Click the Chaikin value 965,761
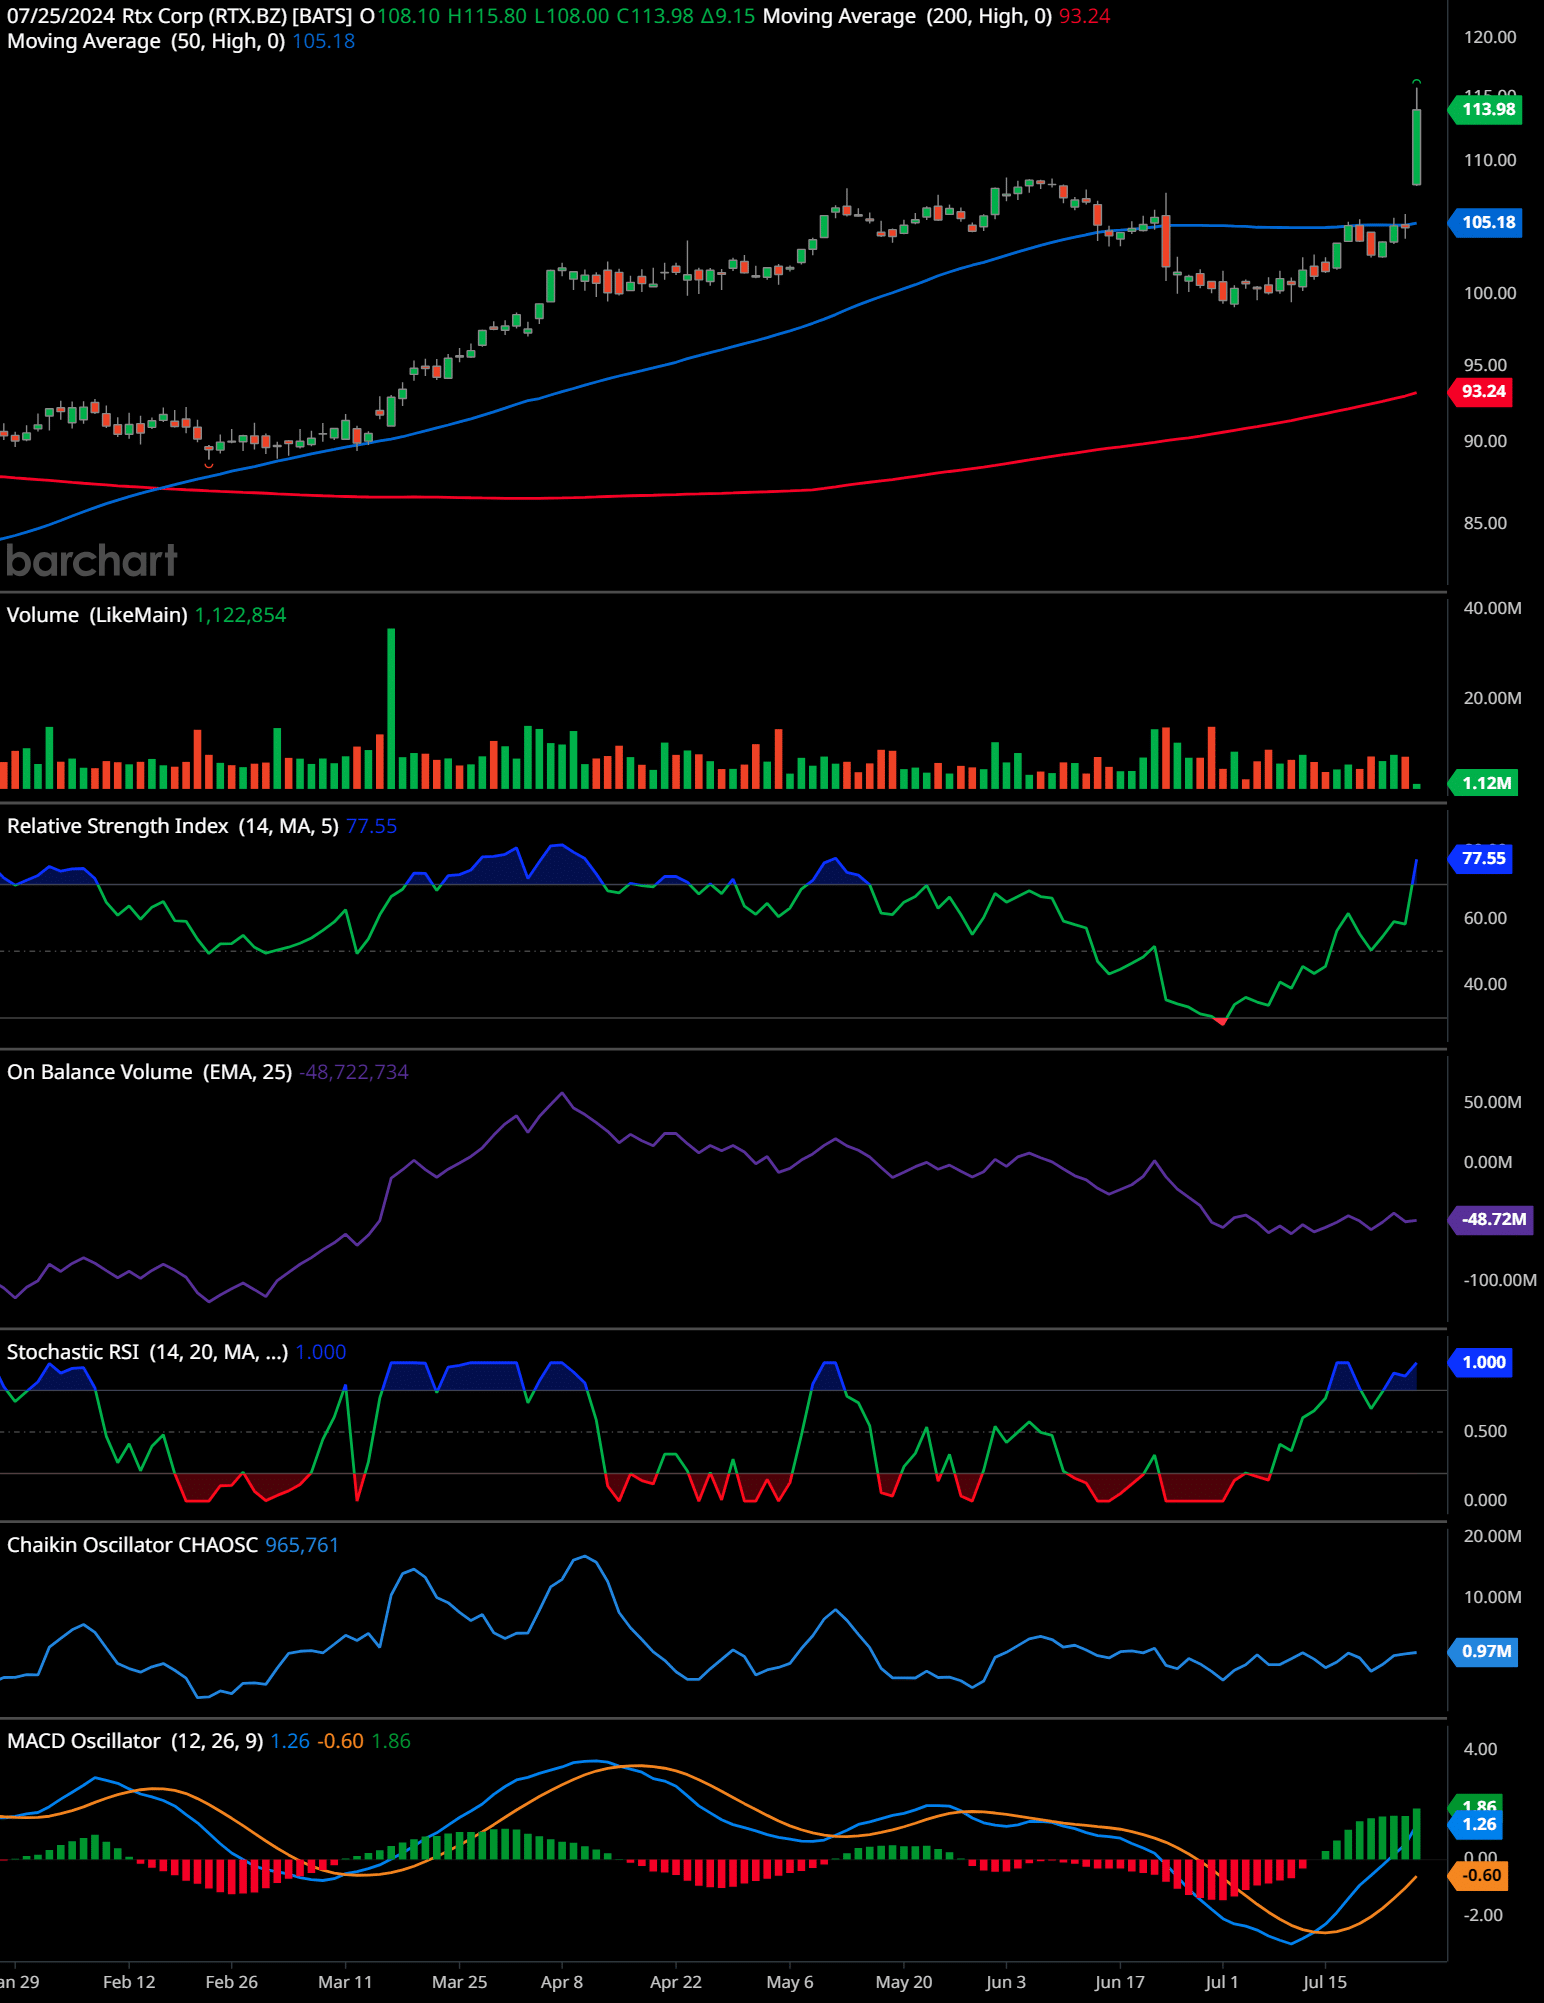 302,1545
